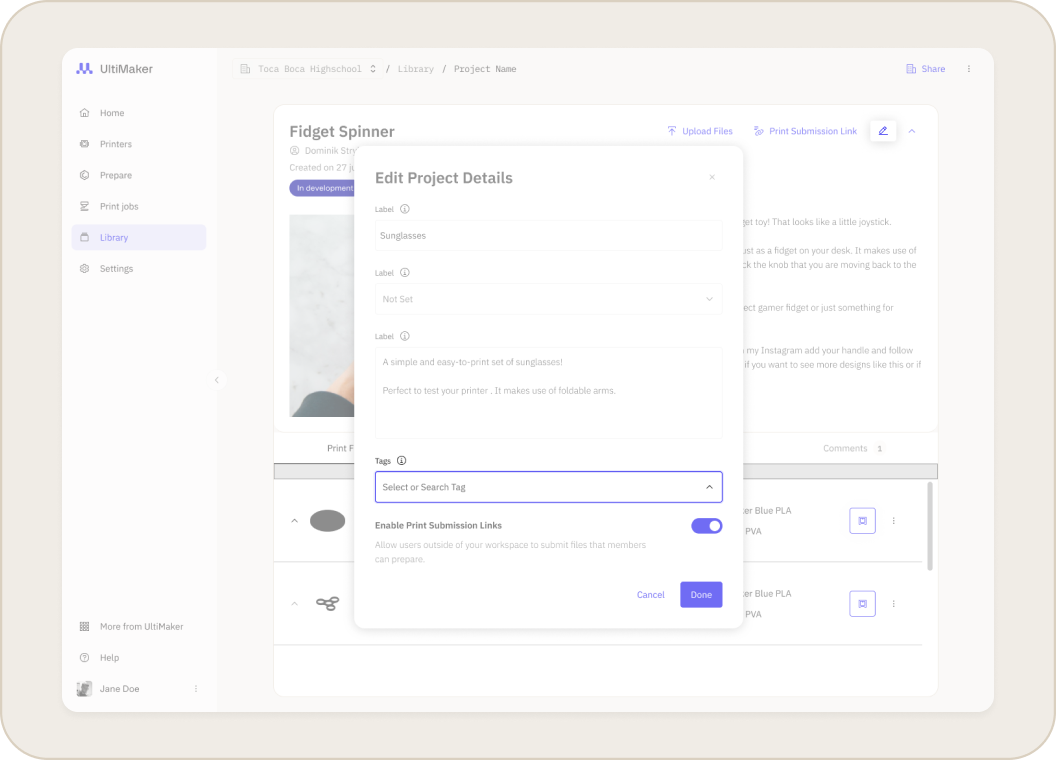This screenshot has width=1056, height=760.
Task: Select Library in the sidebar
Action: 139,237
